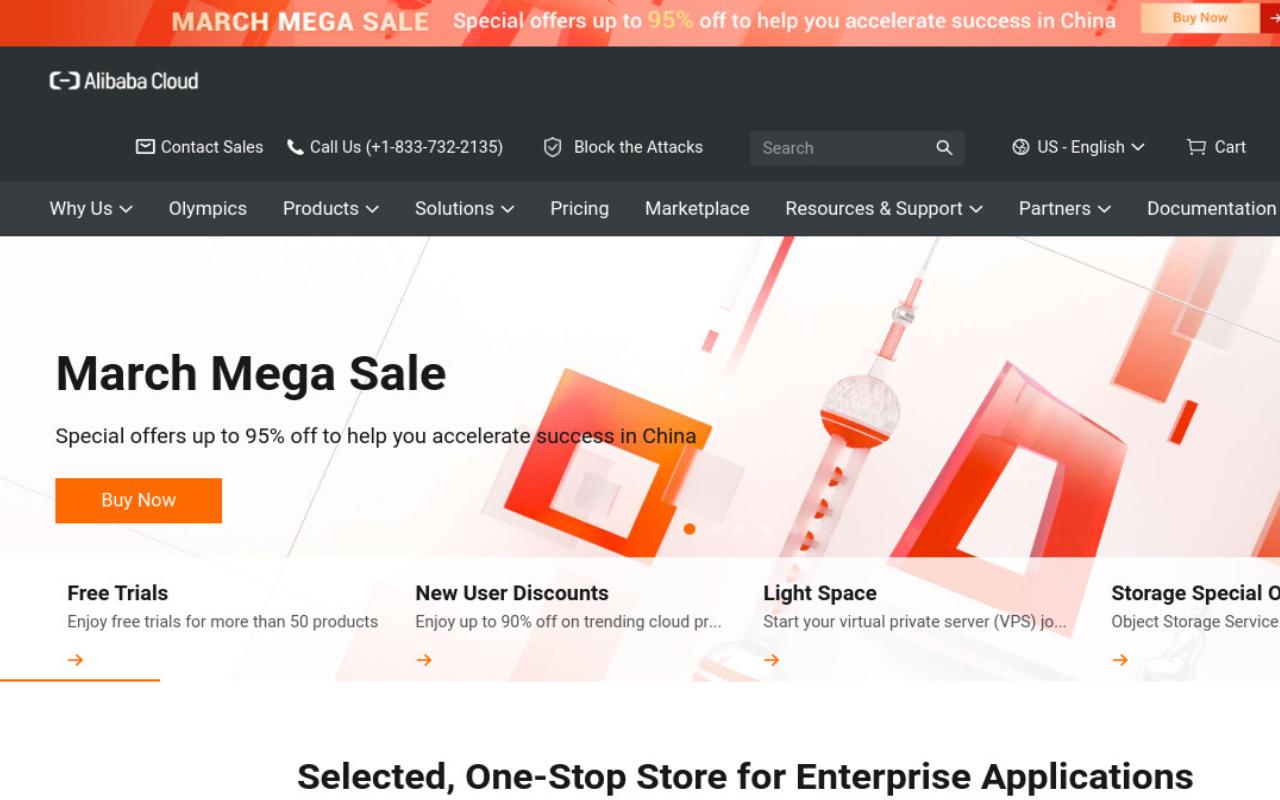Viewport: 1280px width, 800px height.
Task: Click the Contact Sales envelope icon
Action: click(x=145, y=147)
